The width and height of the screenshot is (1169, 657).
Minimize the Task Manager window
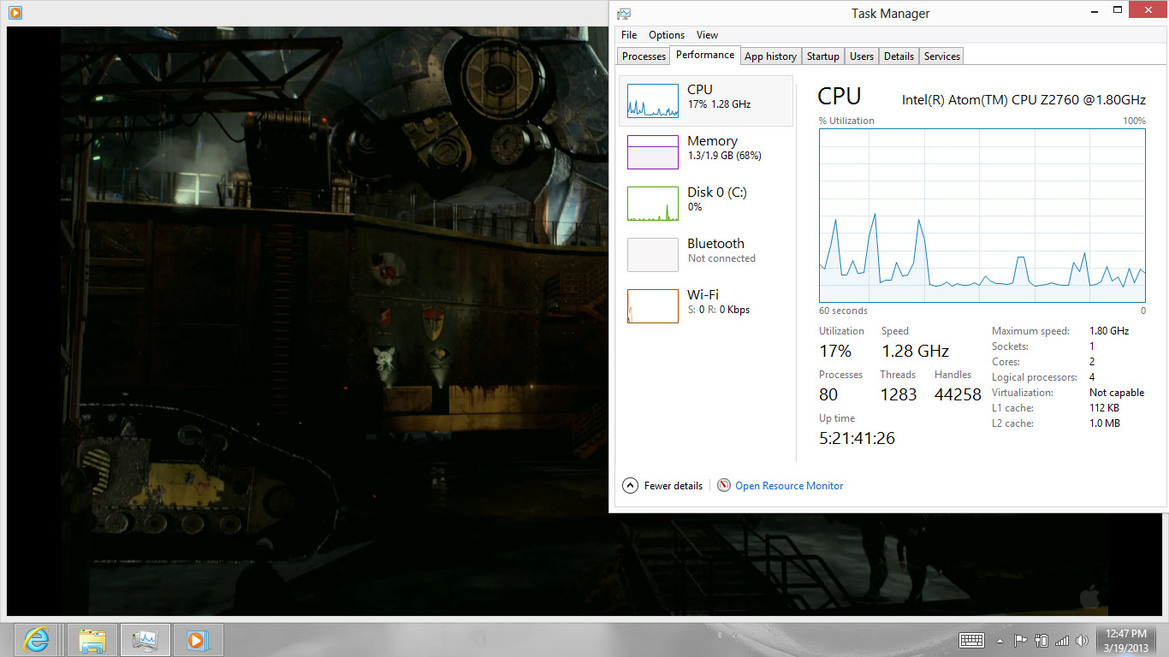click(1094, 10)
